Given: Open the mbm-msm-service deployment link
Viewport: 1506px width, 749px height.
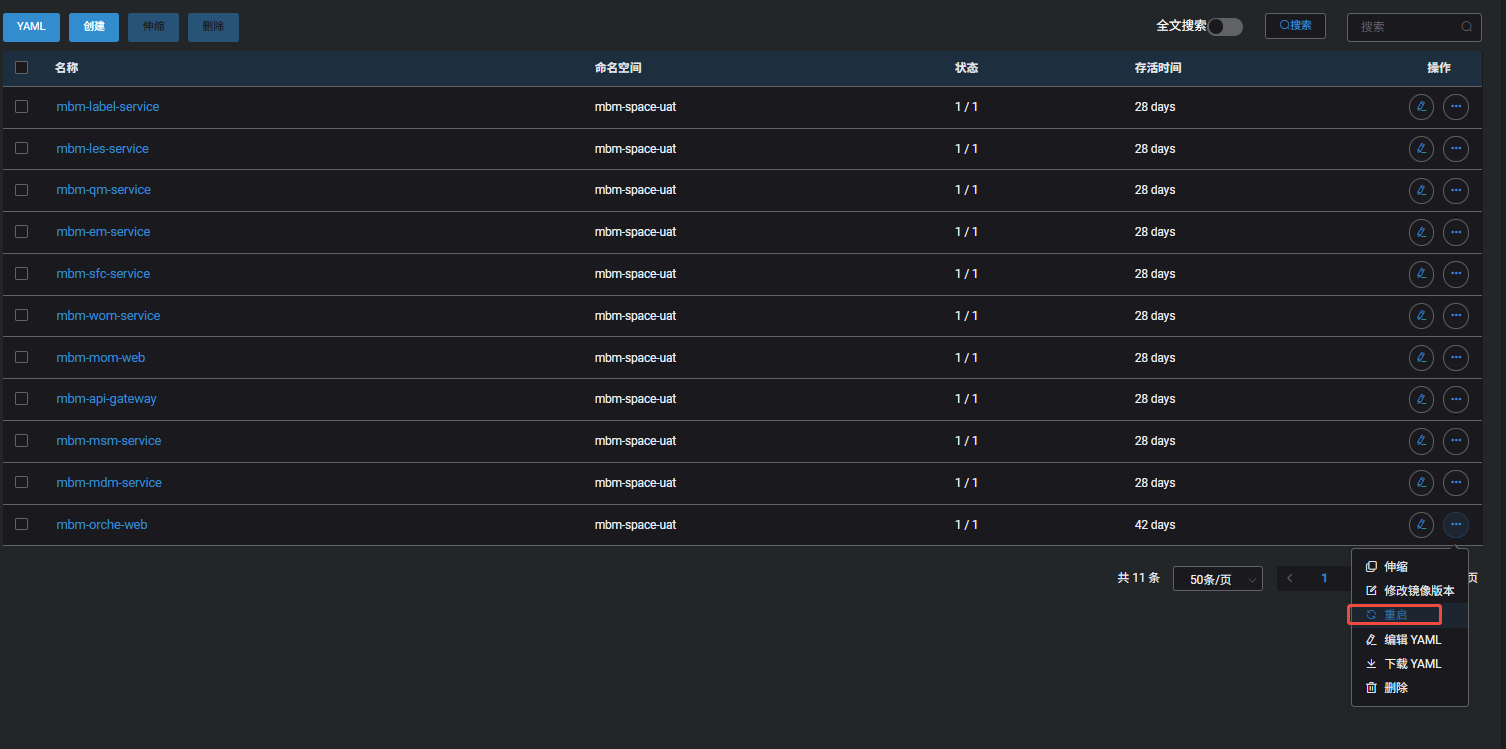Looking at the screenshot, I should click(x=109, y=441).
